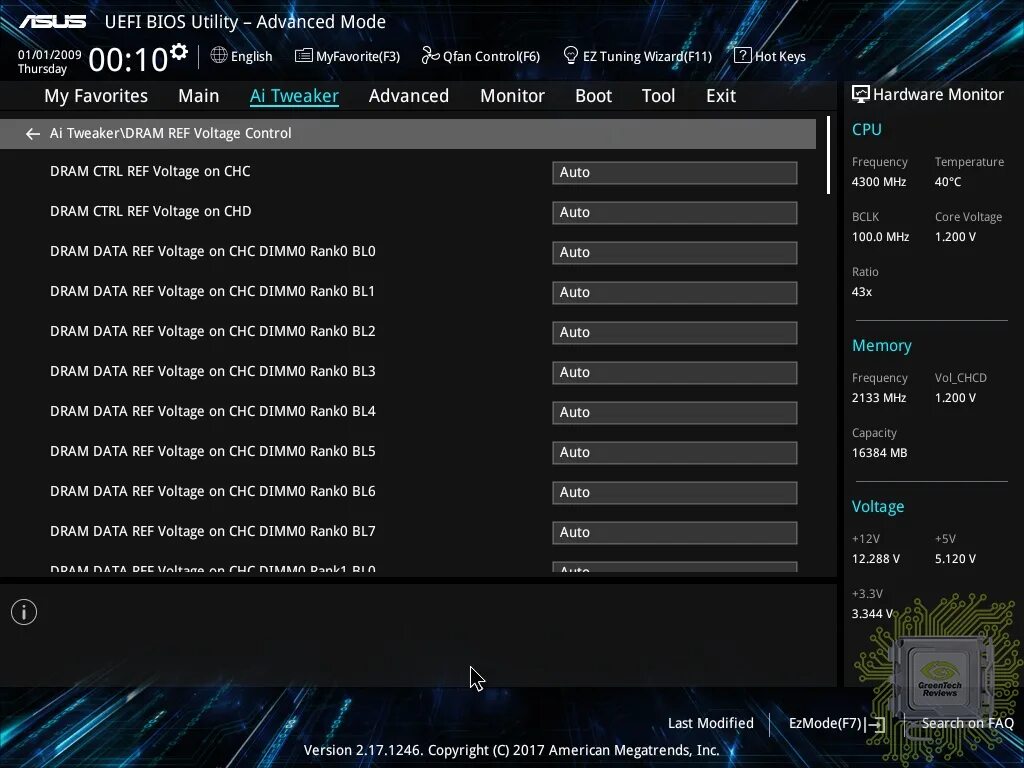Click Memory Frequency 2133 MHz value
1024x768 pixels.
pos(879,398)
